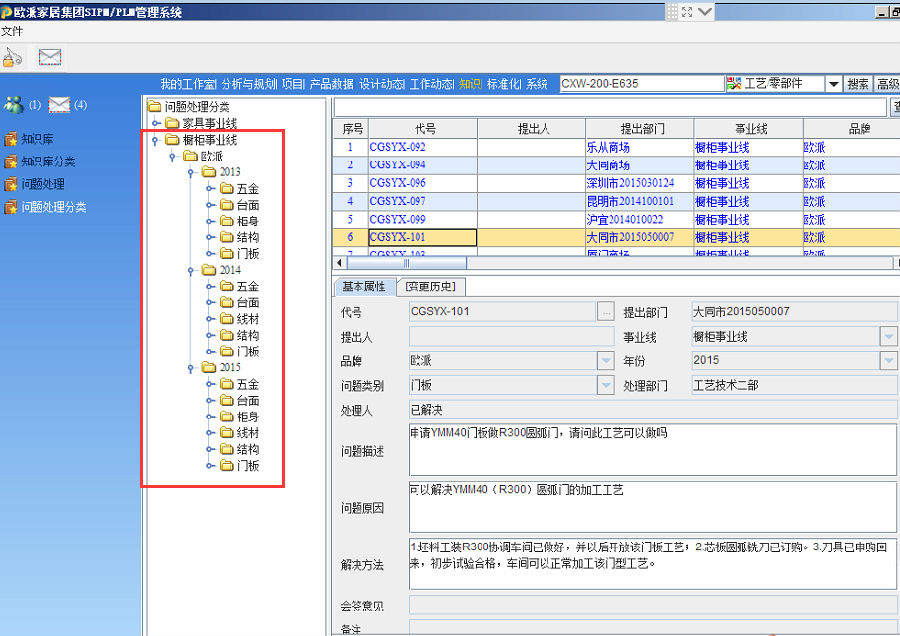Click the CXW-200-E635 search input field

(640, 84)
